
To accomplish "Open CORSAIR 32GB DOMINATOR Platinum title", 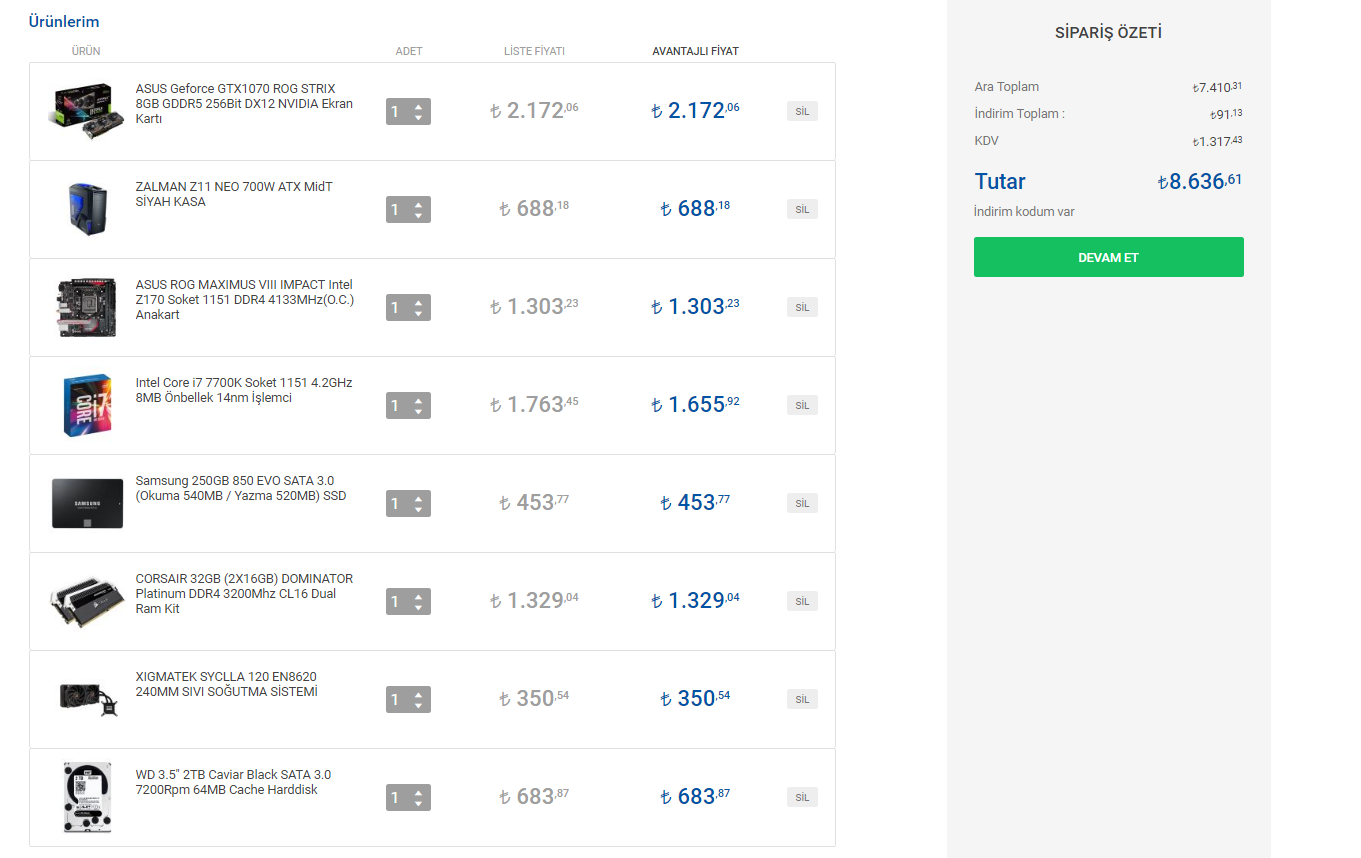I will [x=244, y=593].
